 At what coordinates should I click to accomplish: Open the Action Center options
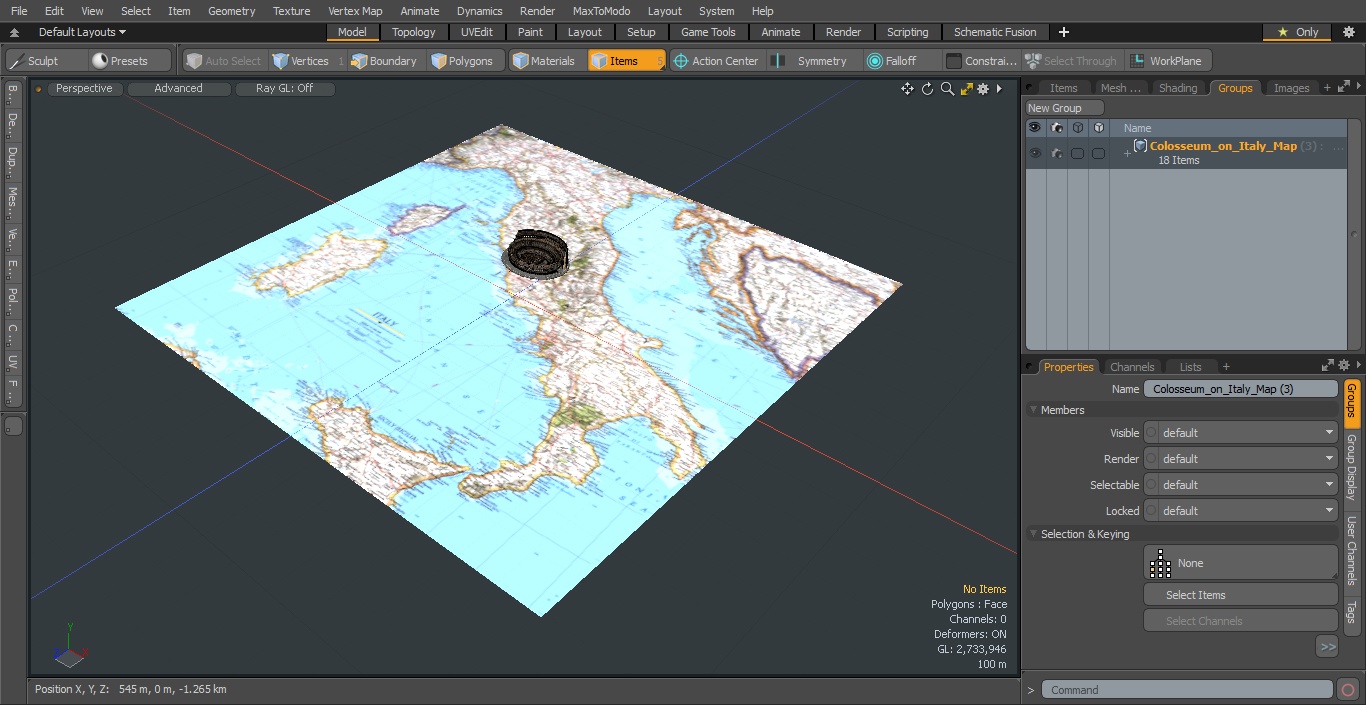tap(715, 61)
